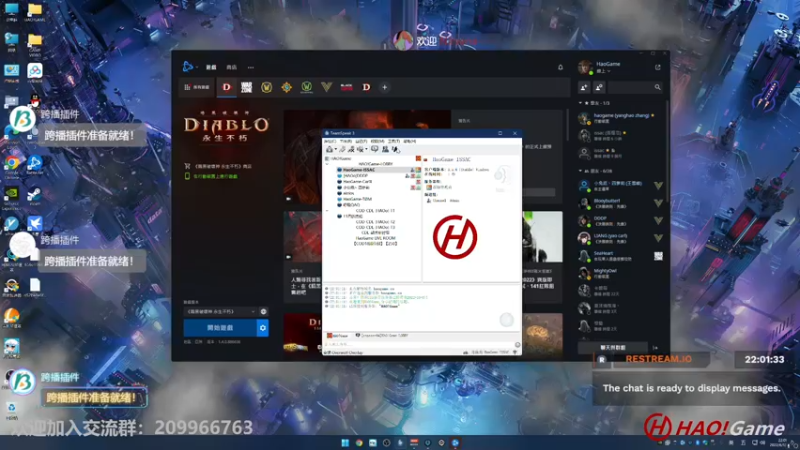Select the WoW Classic game icon

307,87
